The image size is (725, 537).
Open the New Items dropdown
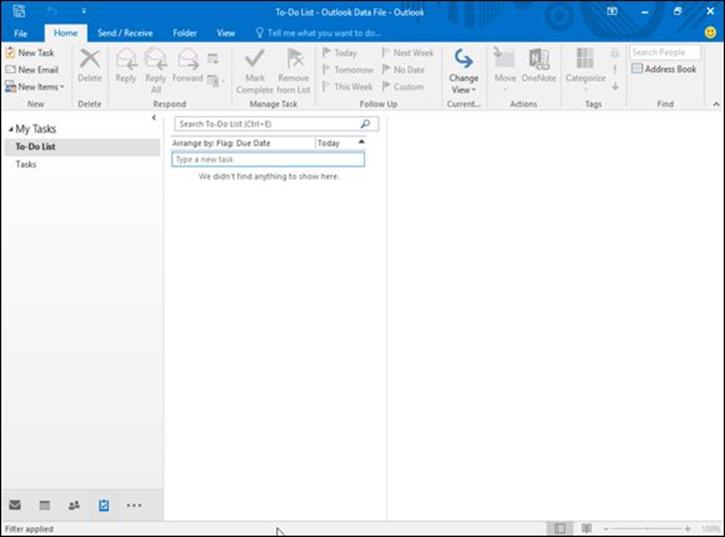(35, 87)
